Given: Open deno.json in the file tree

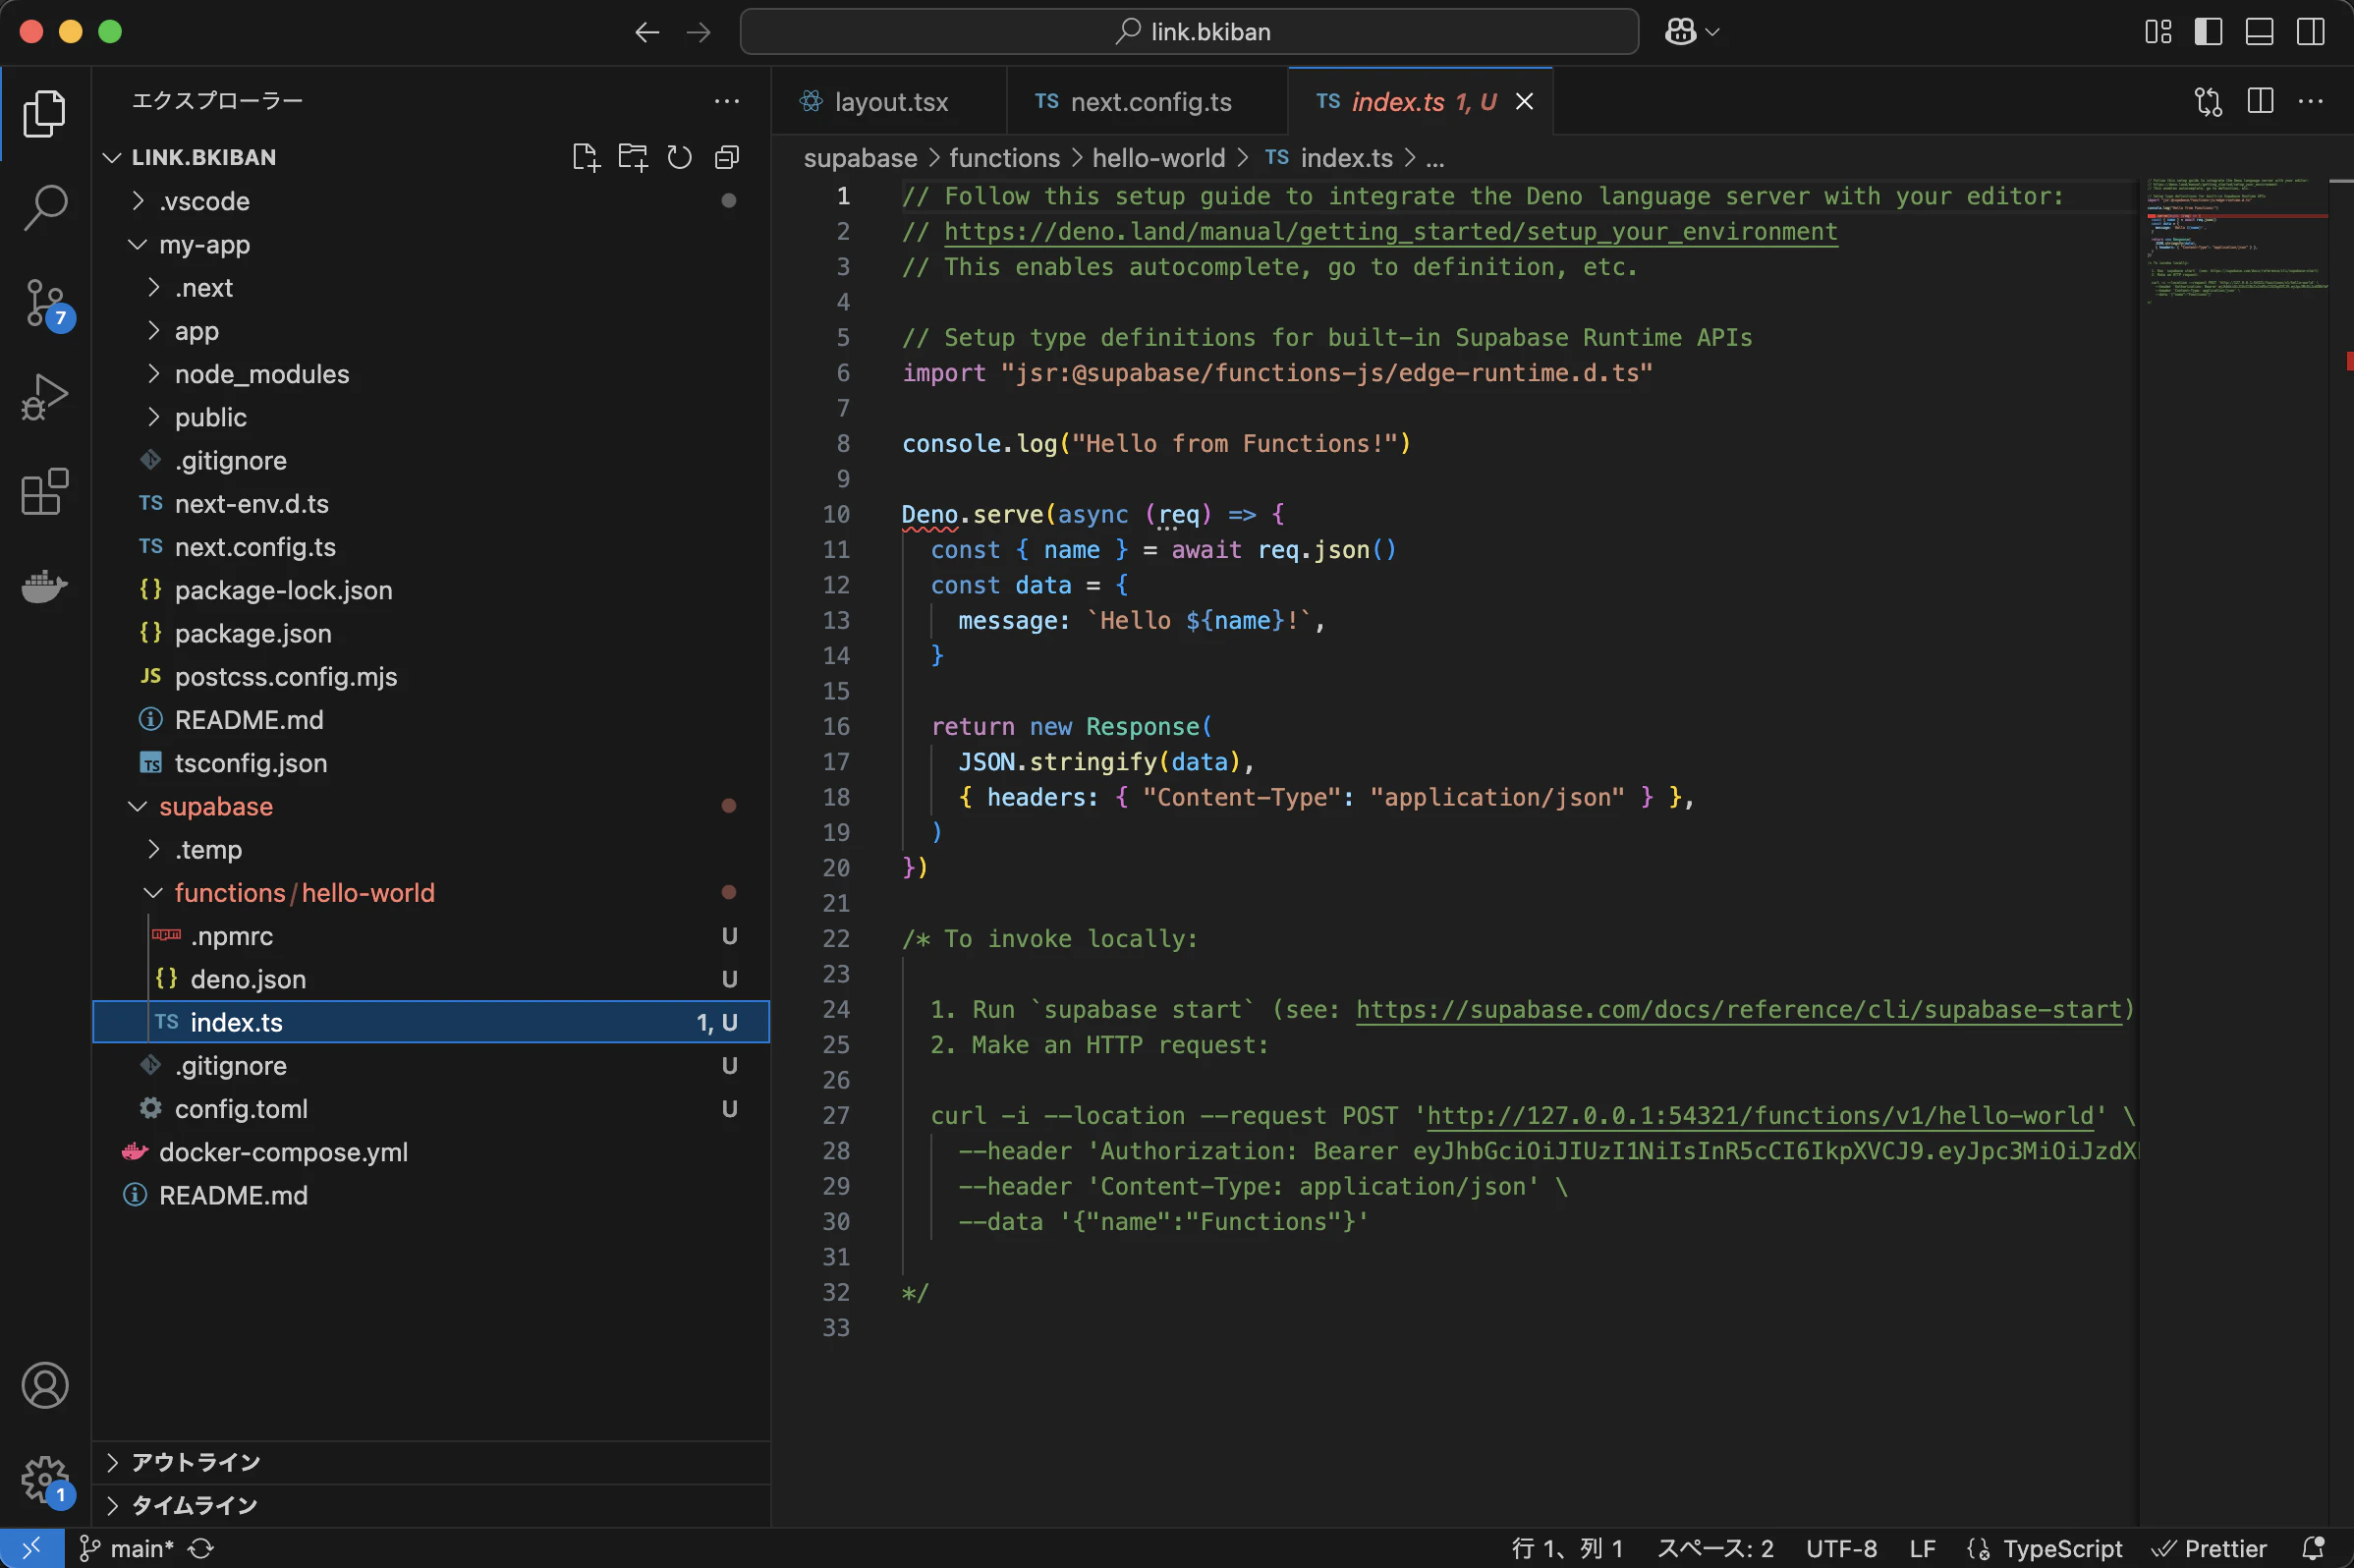Looking at the screenshot, I should (431, 979).
